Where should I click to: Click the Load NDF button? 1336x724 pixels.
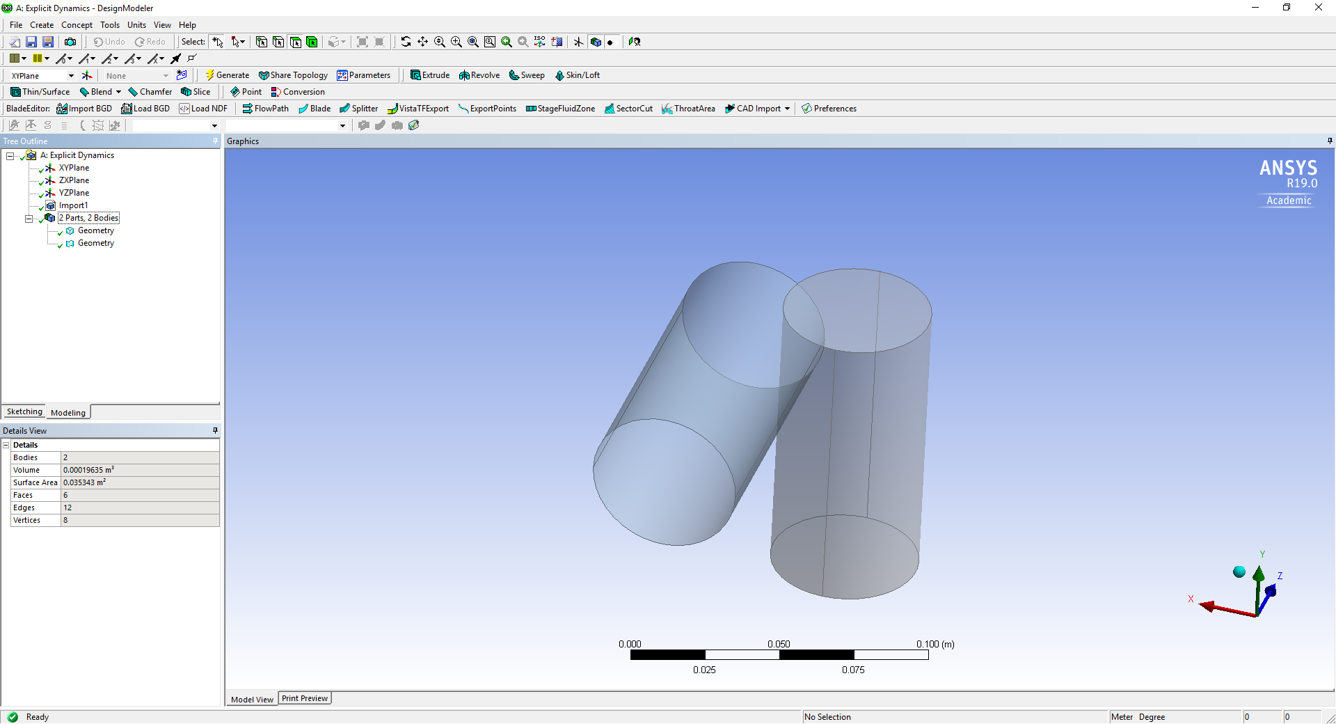point(203,109)
